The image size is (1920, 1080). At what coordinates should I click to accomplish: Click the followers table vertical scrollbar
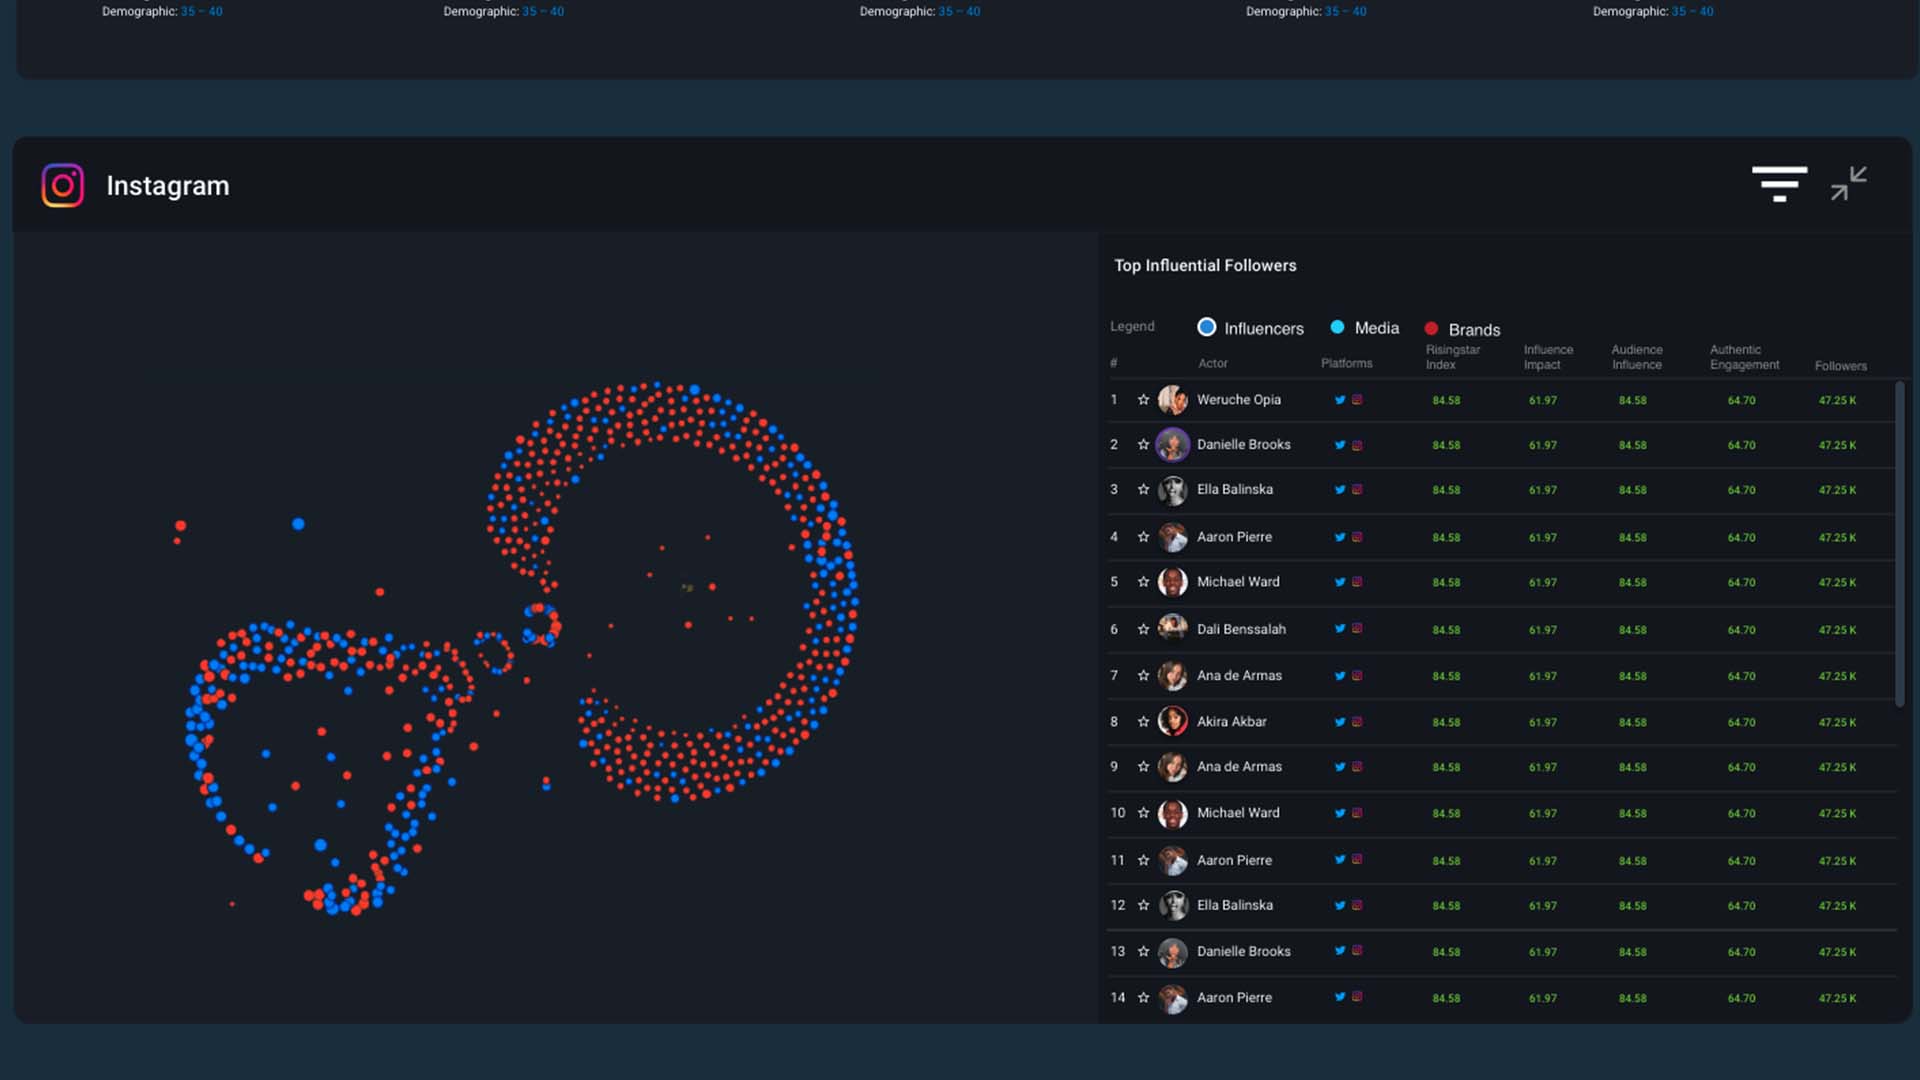click(x=1899, y=544)
